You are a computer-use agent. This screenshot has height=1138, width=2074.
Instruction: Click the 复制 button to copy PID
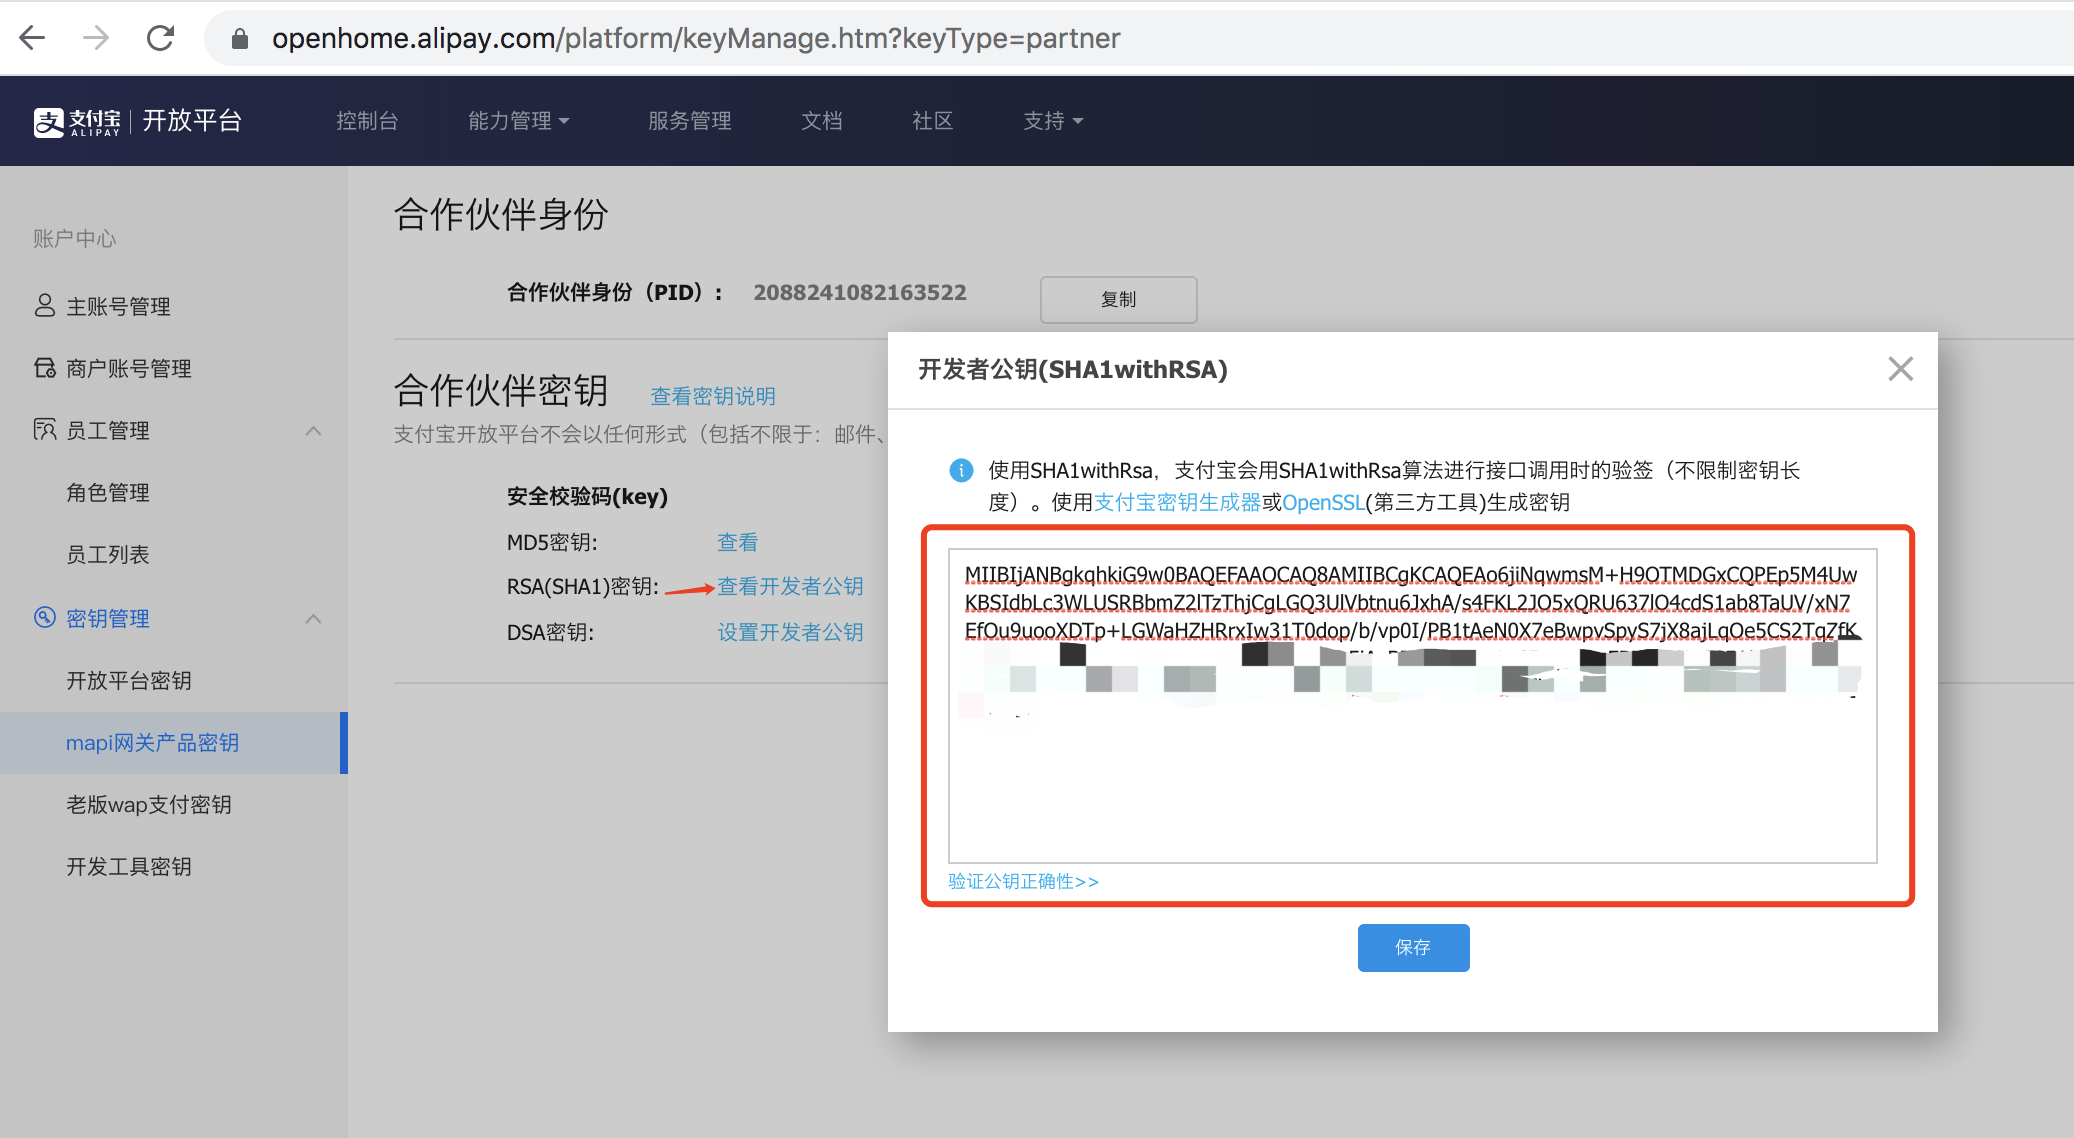[1118, 299]
